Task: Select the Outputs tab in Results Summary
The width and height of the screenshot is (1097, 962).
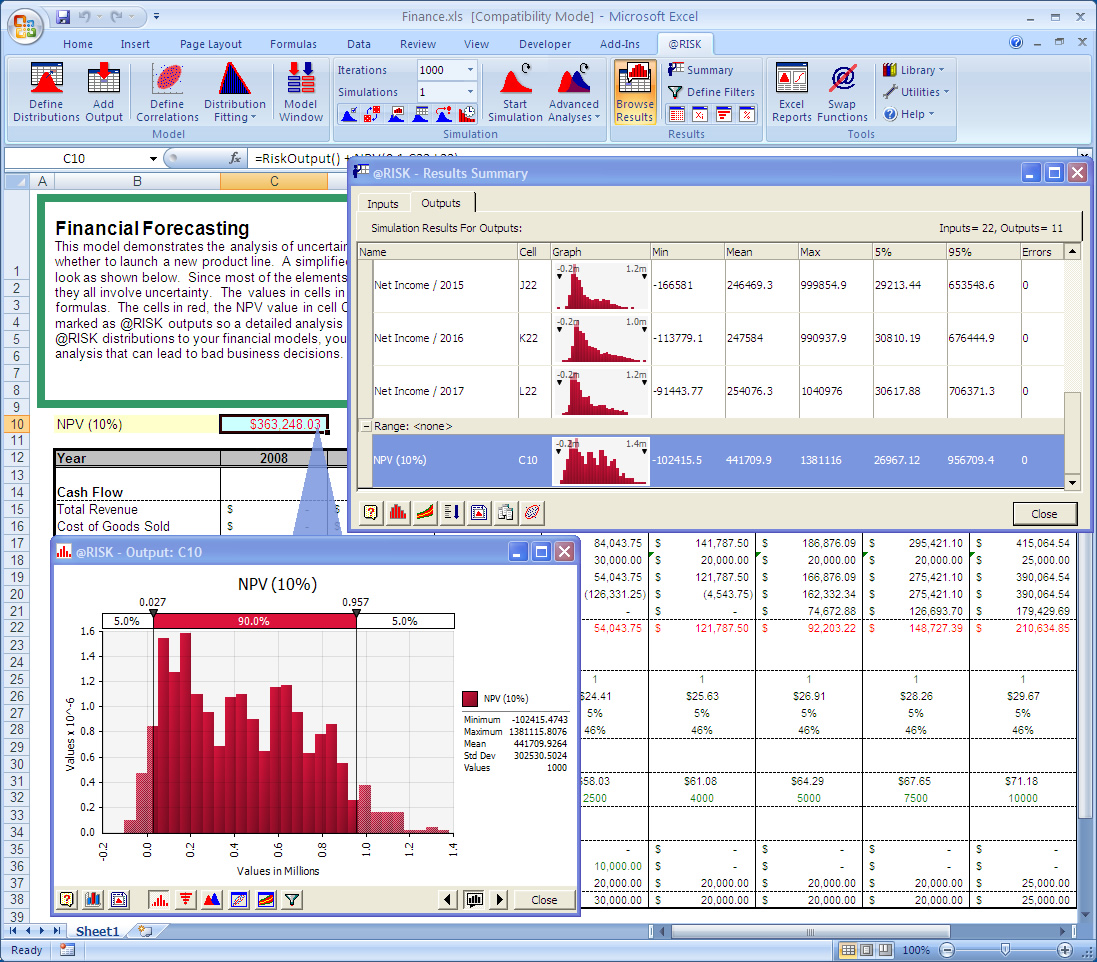Action: pyautogui.click(x=441, y=203)
